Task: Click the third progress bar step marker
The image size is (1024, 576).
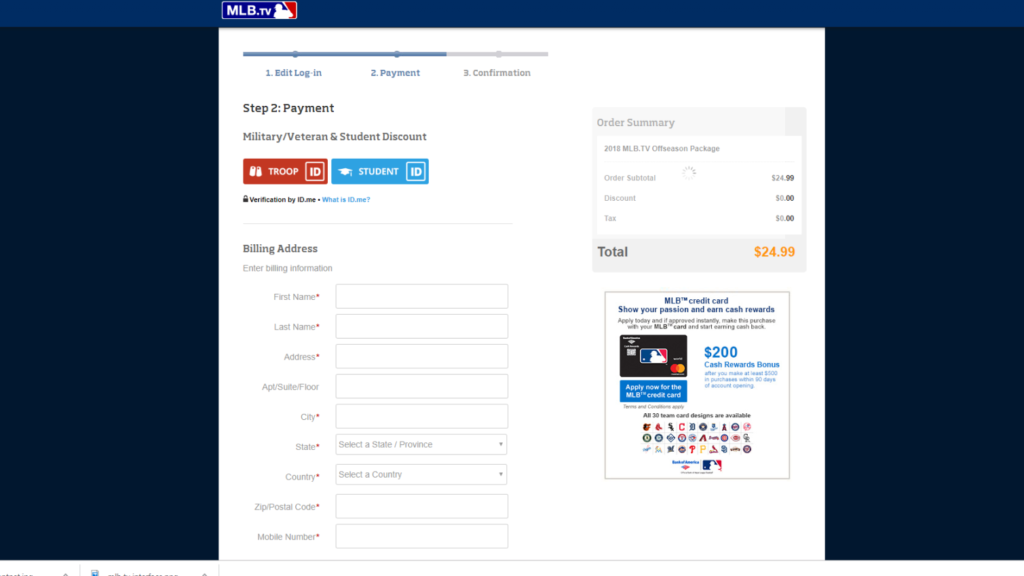Action: click(498, 54)
